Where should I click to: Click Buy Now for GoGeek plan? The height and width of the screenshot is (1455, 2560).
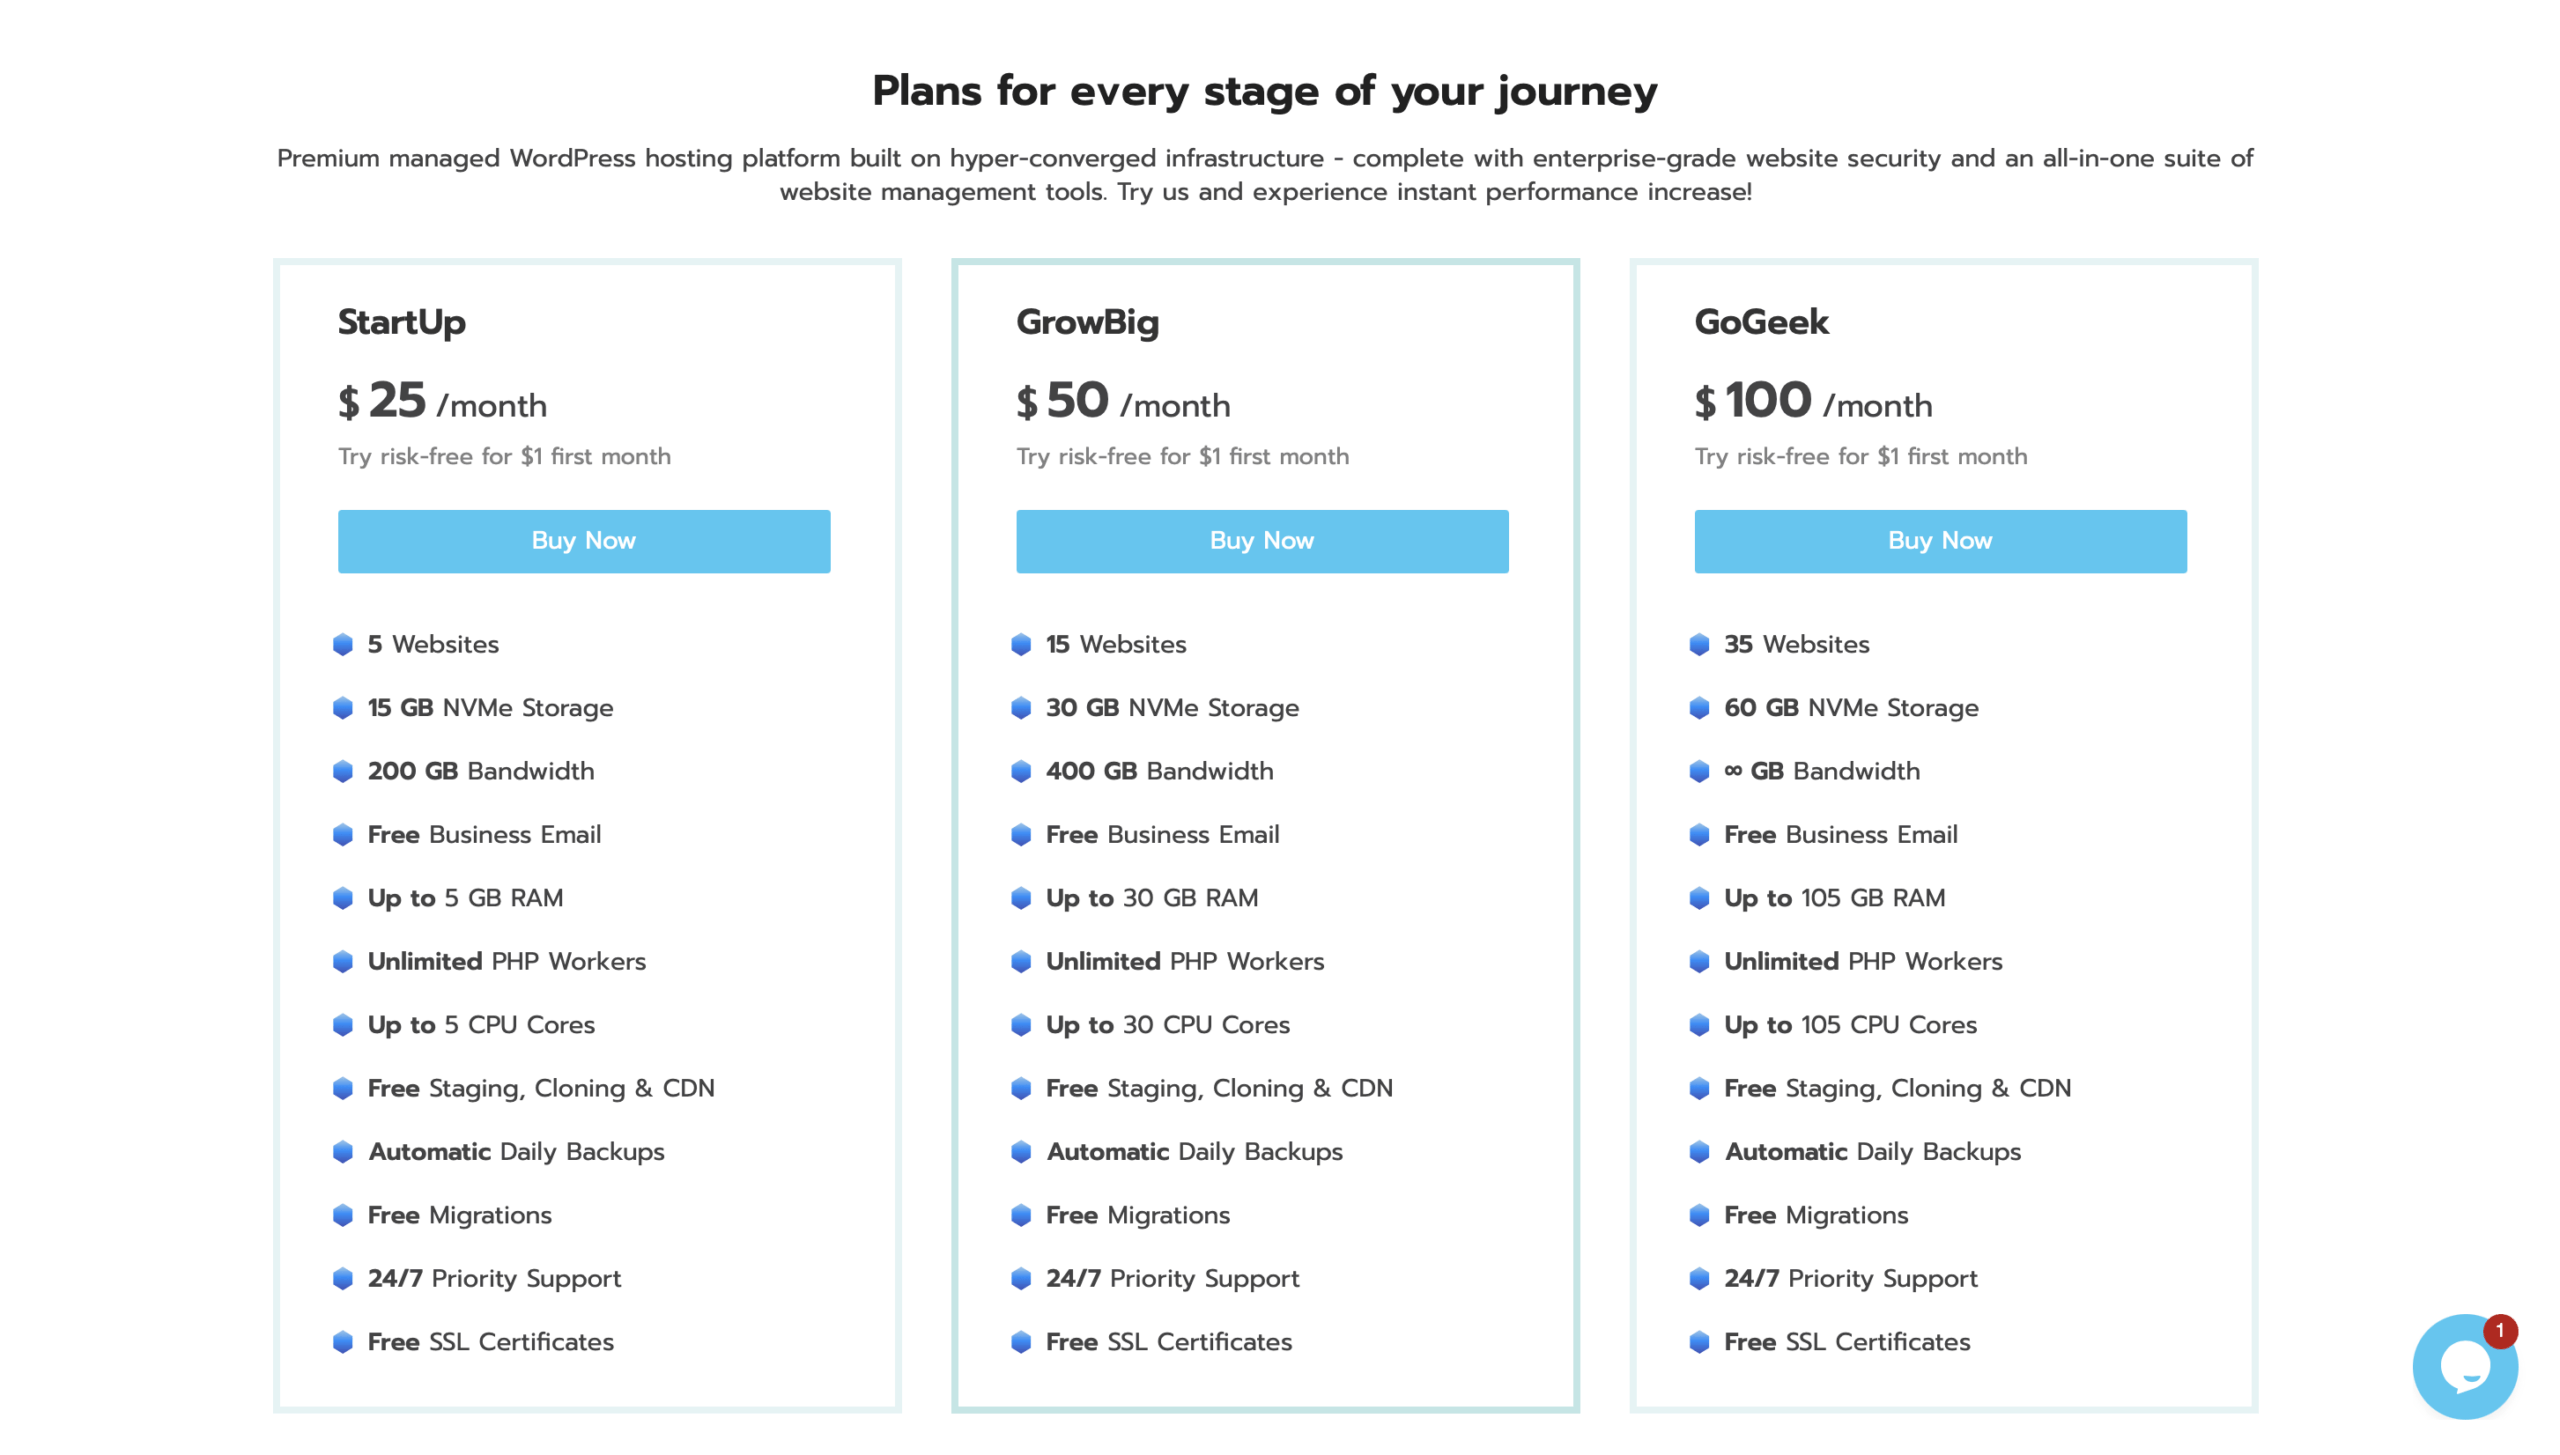tap(1940, 541)
